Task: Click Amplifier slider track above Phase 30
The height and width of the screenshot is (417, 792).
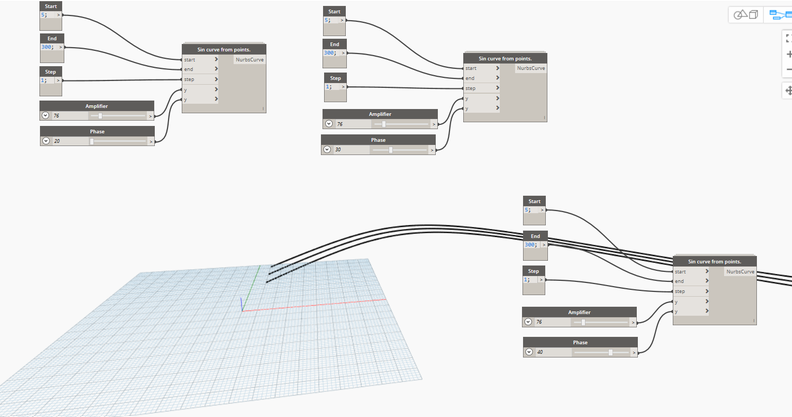Action: click(401, 124)
